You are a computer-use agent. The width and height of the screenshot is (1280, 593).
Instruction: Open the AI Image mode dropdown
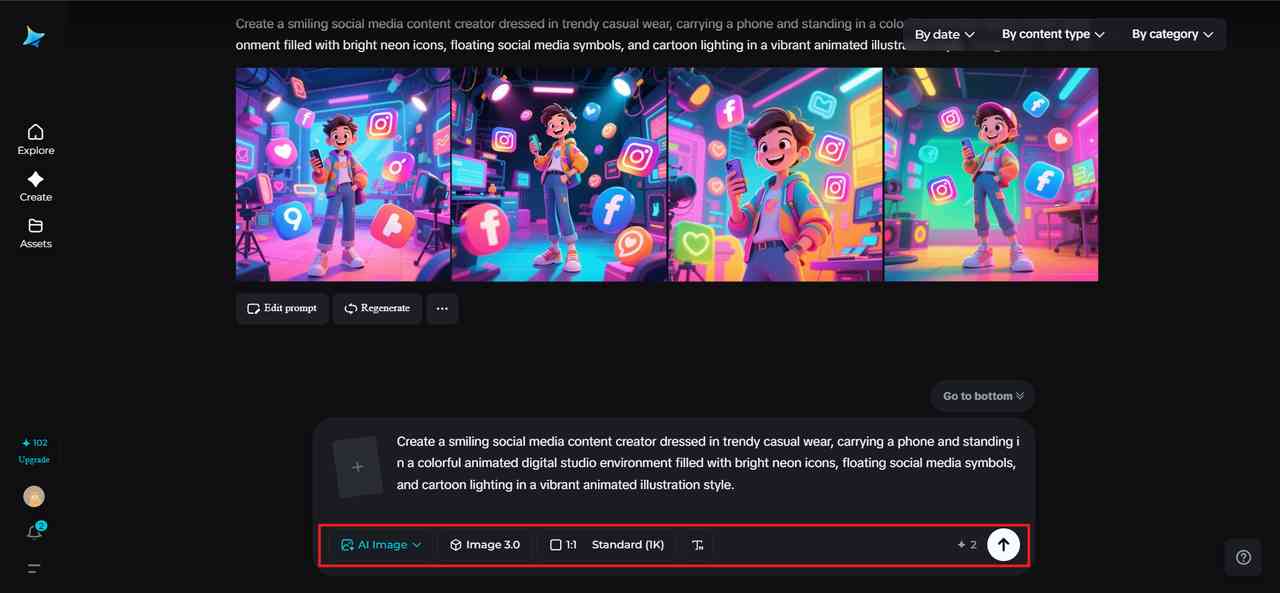[381, 545]
